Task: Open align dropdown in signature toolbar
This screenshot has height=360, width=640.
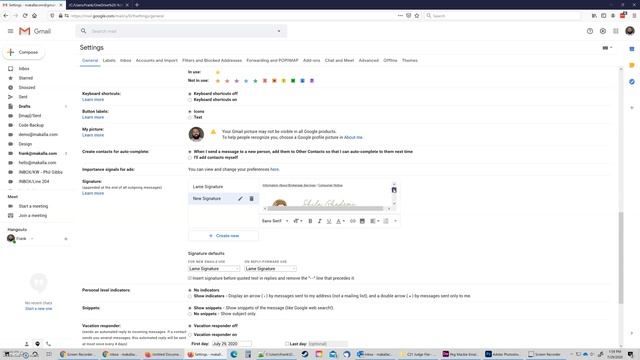Action: 374,221
